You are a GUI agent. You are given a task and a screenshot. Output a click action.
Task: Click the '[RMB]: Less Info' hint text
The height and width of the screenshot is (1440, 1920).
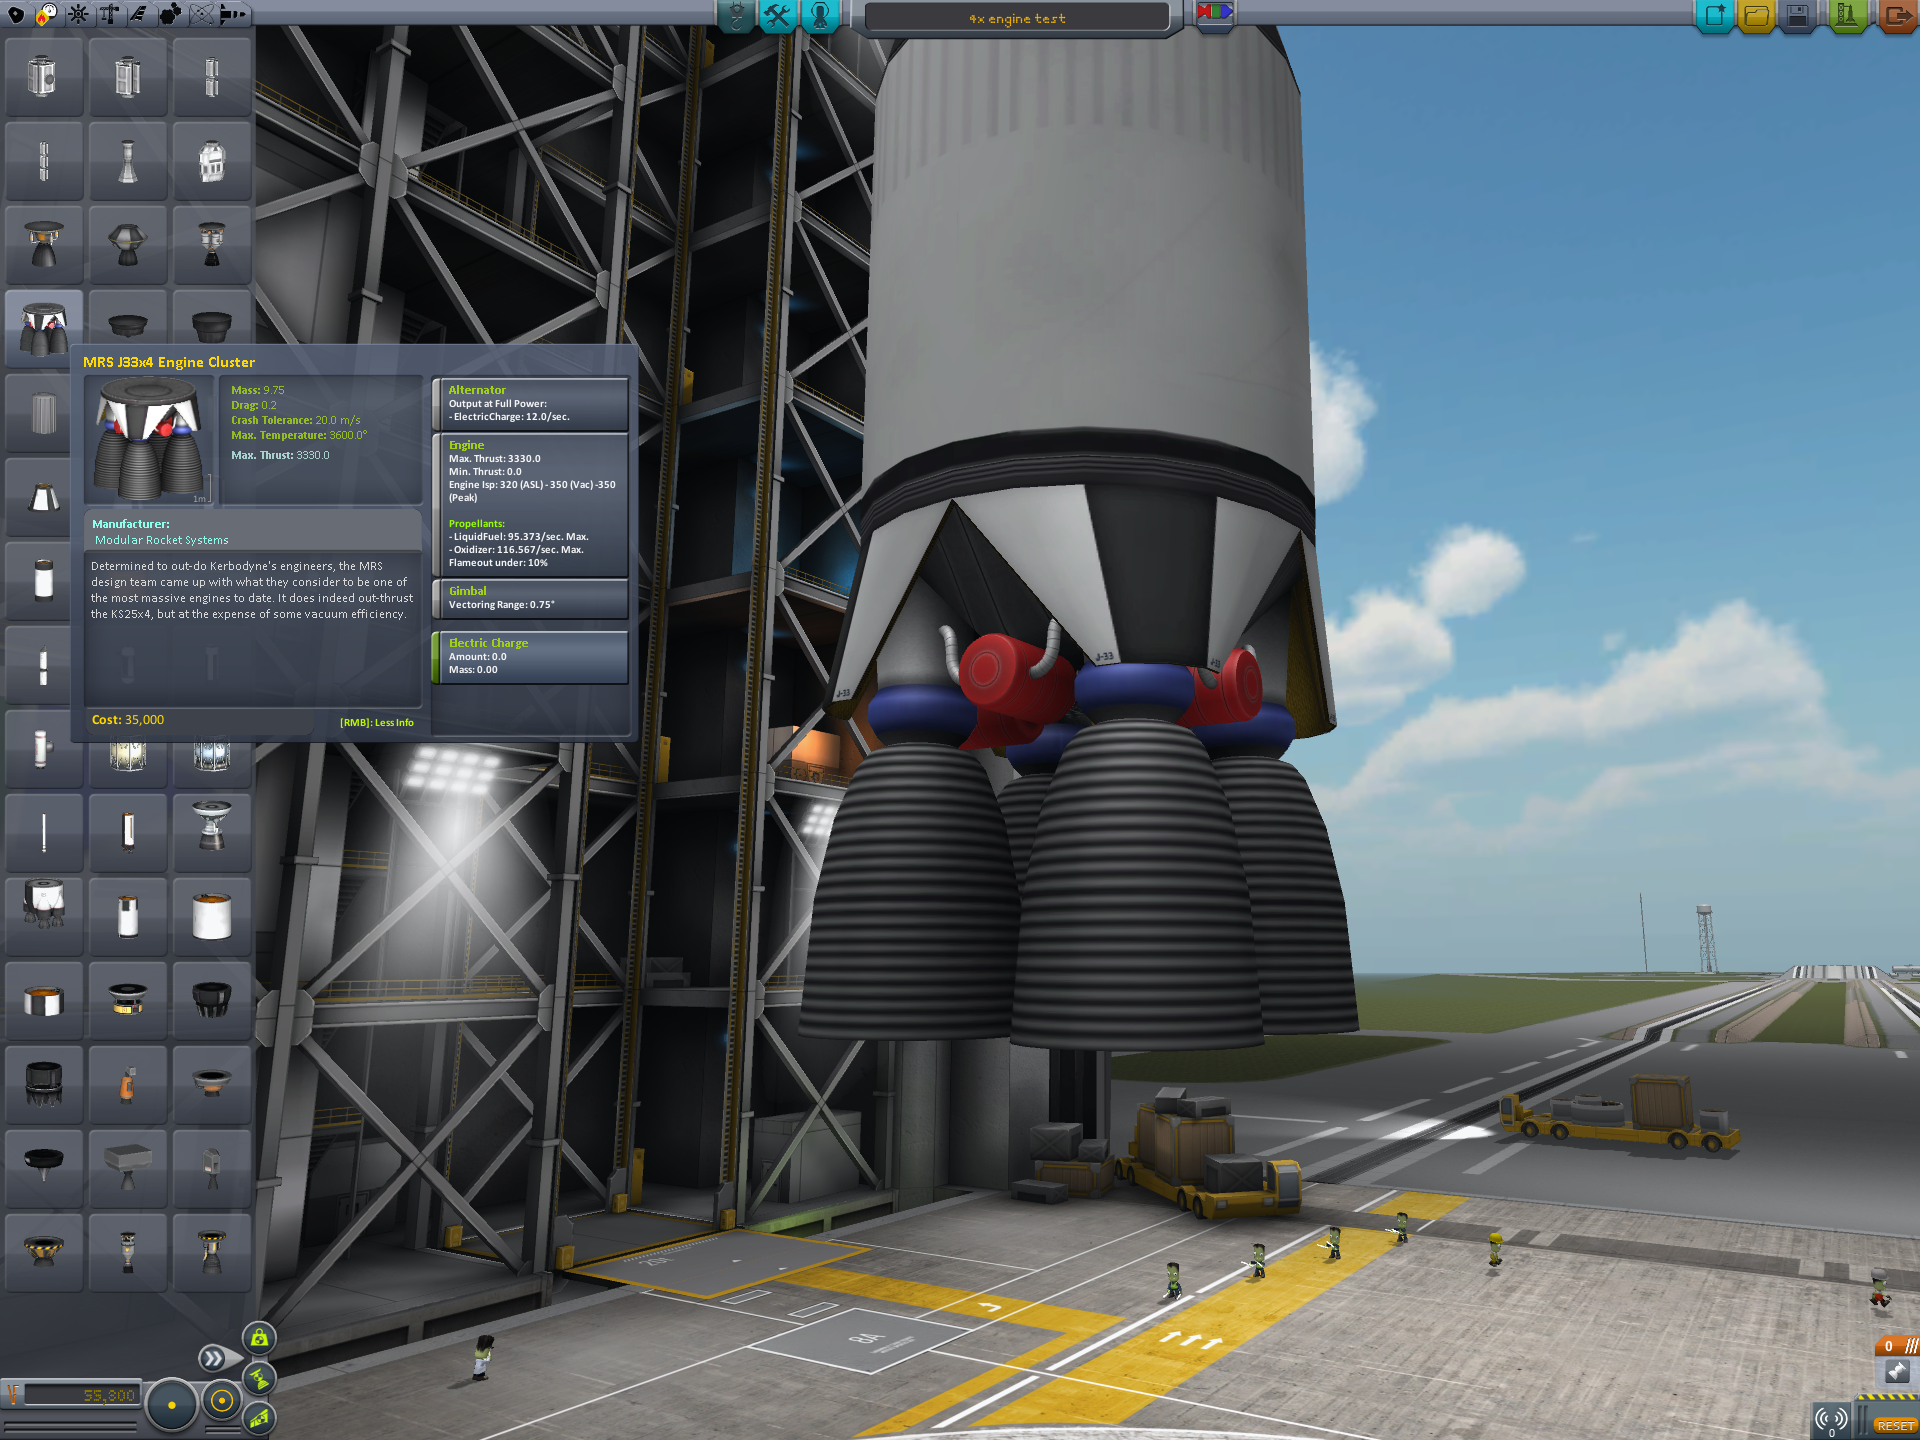pyautogui.click(x=376, y=723)
